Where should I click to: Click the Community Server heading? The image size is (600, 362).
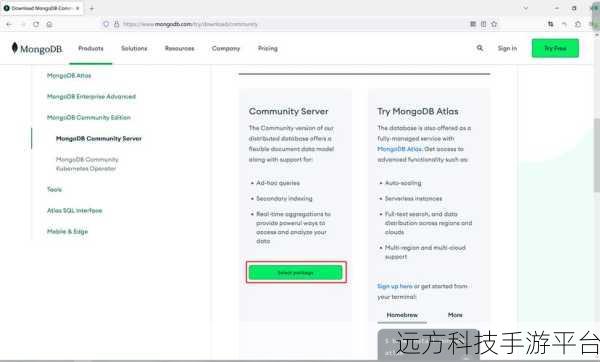(x=289, y=111)
